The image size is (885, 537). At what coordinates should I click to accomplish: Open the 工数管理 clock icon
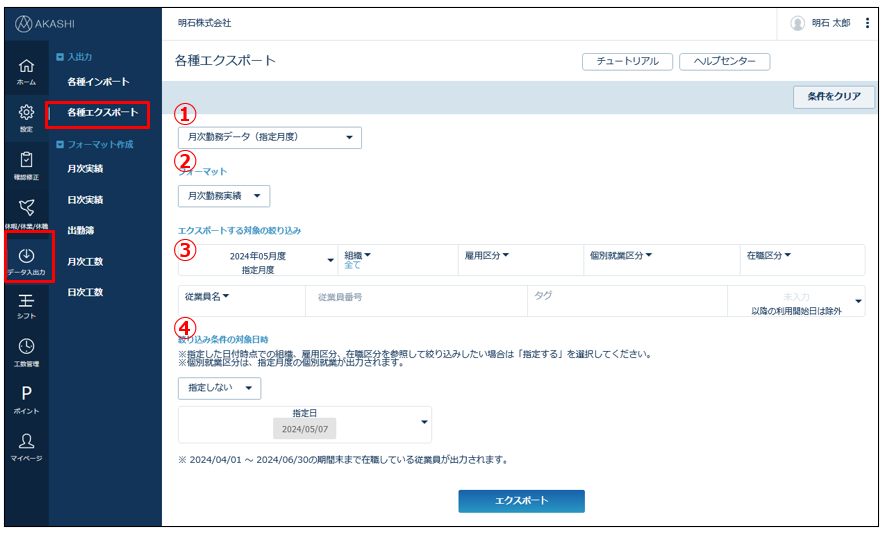pos(27,351)
